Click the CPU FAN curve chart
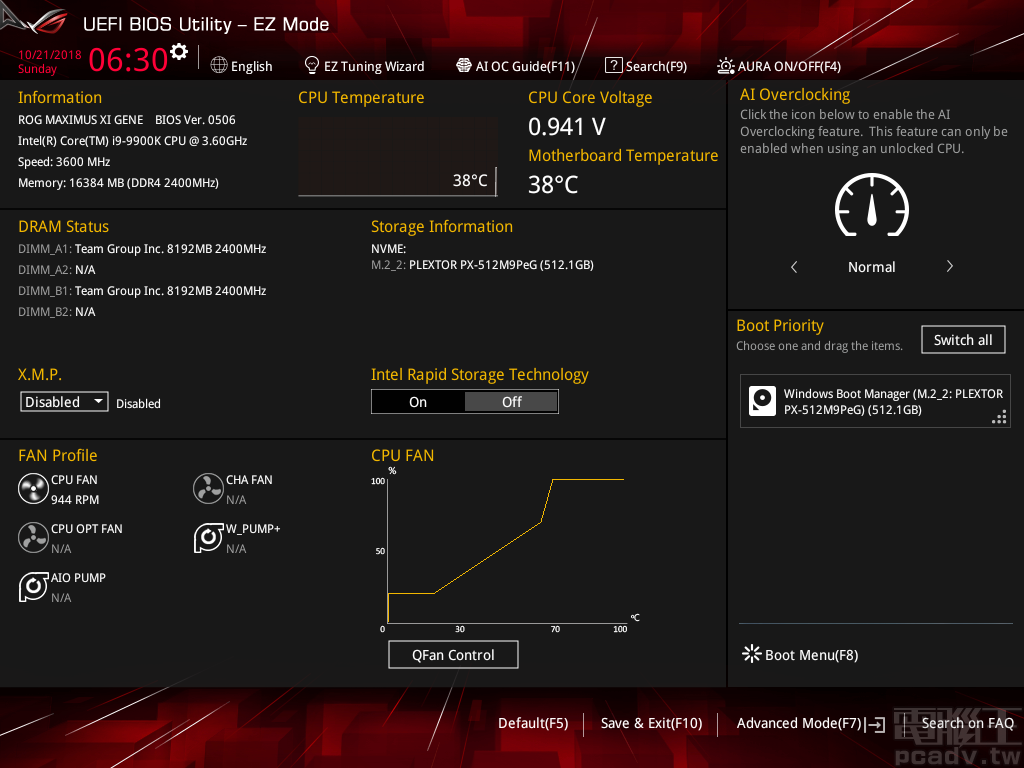This screenshot has height=768, width=1024. click(506, 549)
